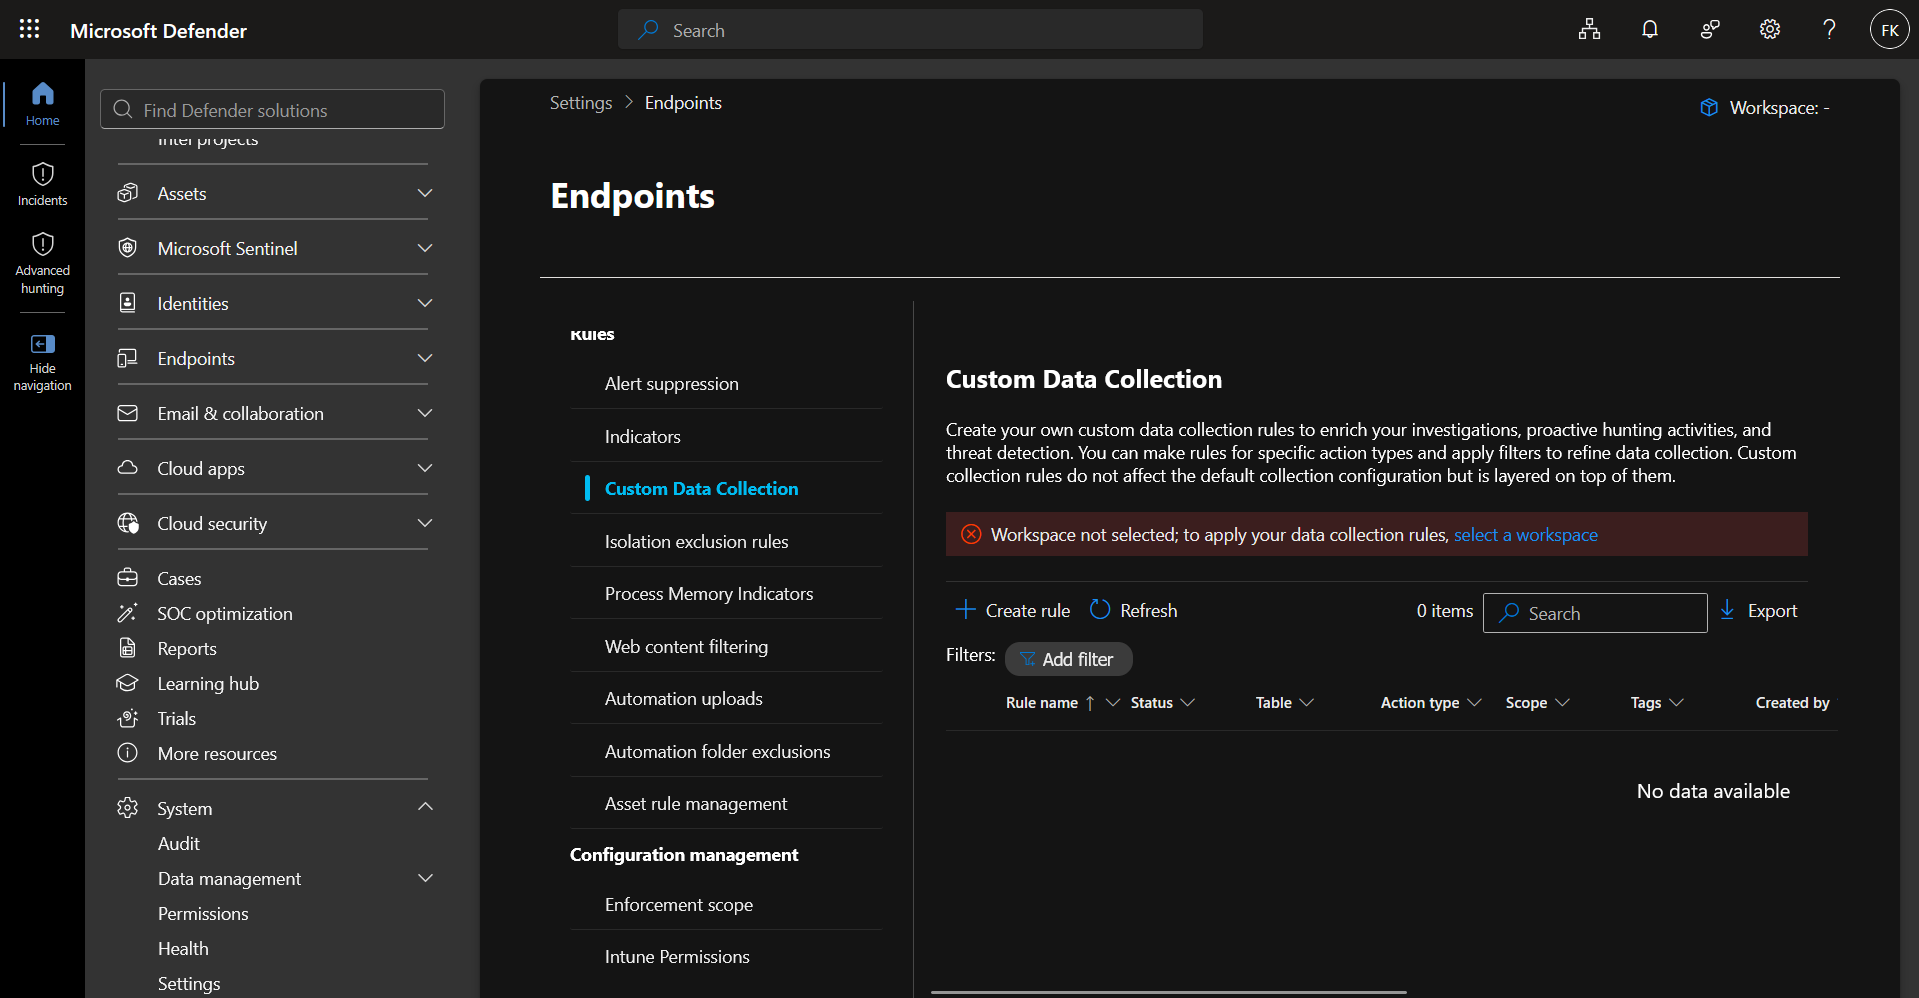1919x998 pixels.
Task: Expand the Data management submenu
Action: point(425,878)
